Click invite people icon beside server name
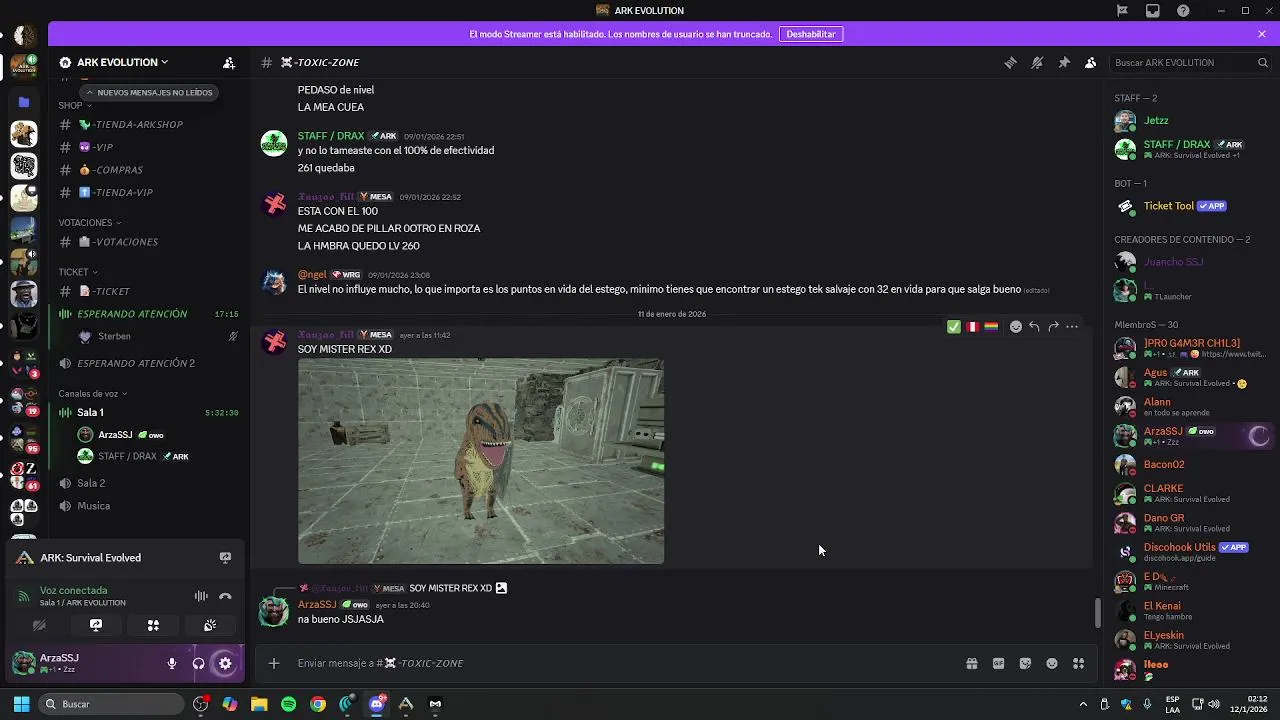This screenshot has height=720, width=1280. (229, 62)
